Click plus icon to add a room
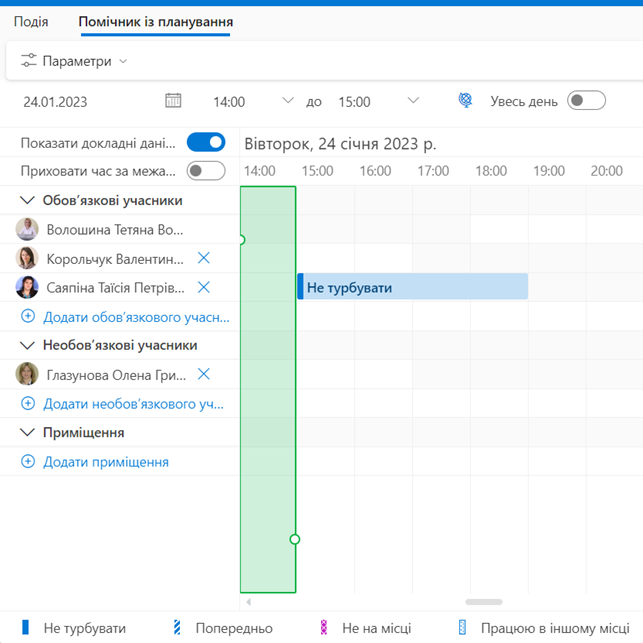The image size is (643, 643). coord(28,462)
